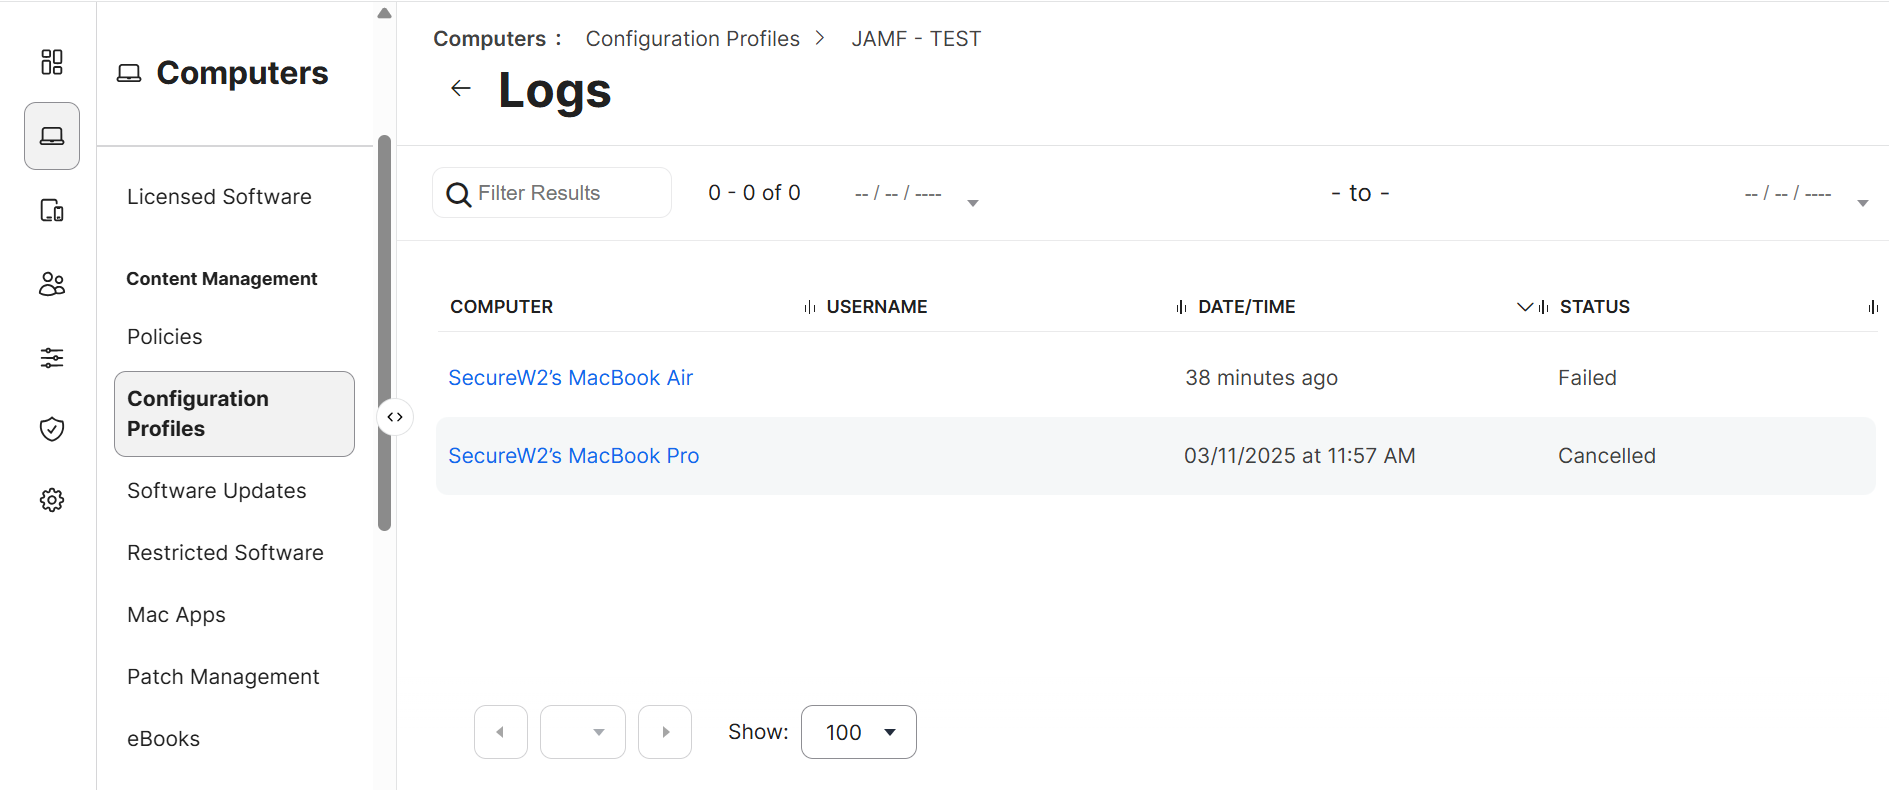Screen dimensions: 1889x790
Task: Open Software Updates in sidebar
Action: click(217, 491)
